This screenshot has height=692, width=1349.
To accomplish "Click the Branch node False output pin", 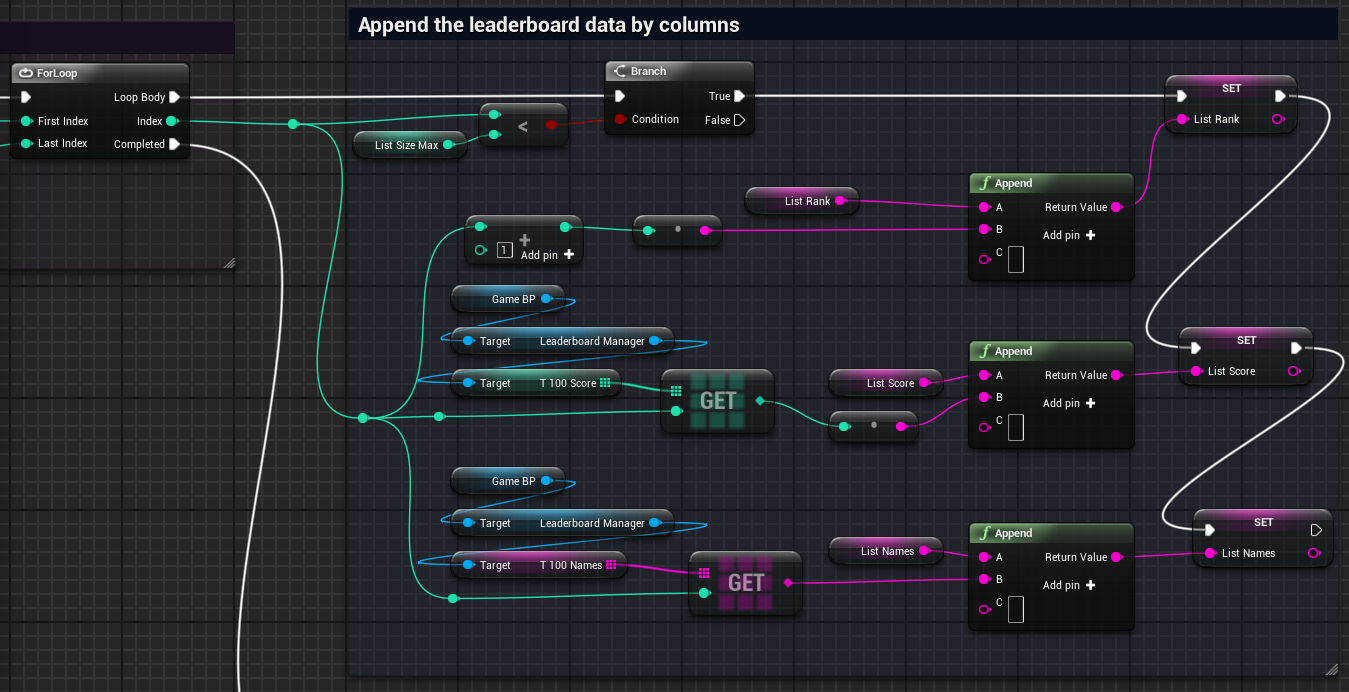I will coord(739,120).
